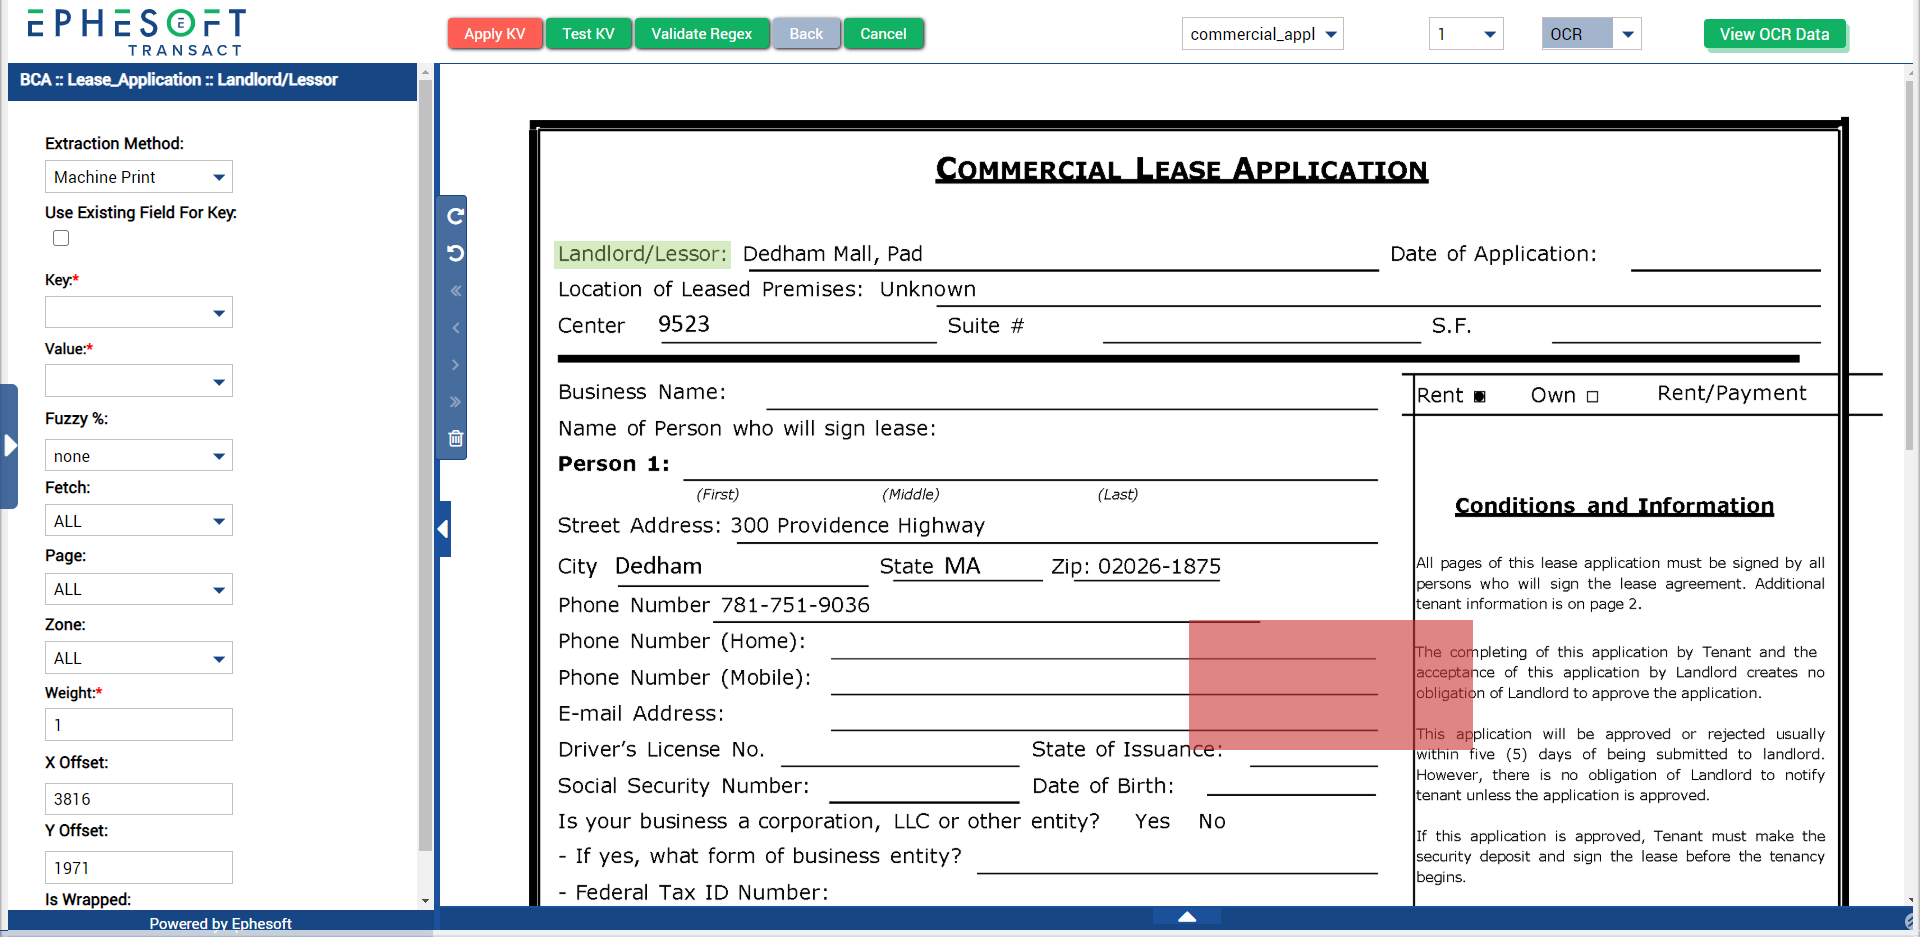Viewport: 1920px width, 937px height.
Task: Click the left panel scroll down arrow
Action: [425, 901]
